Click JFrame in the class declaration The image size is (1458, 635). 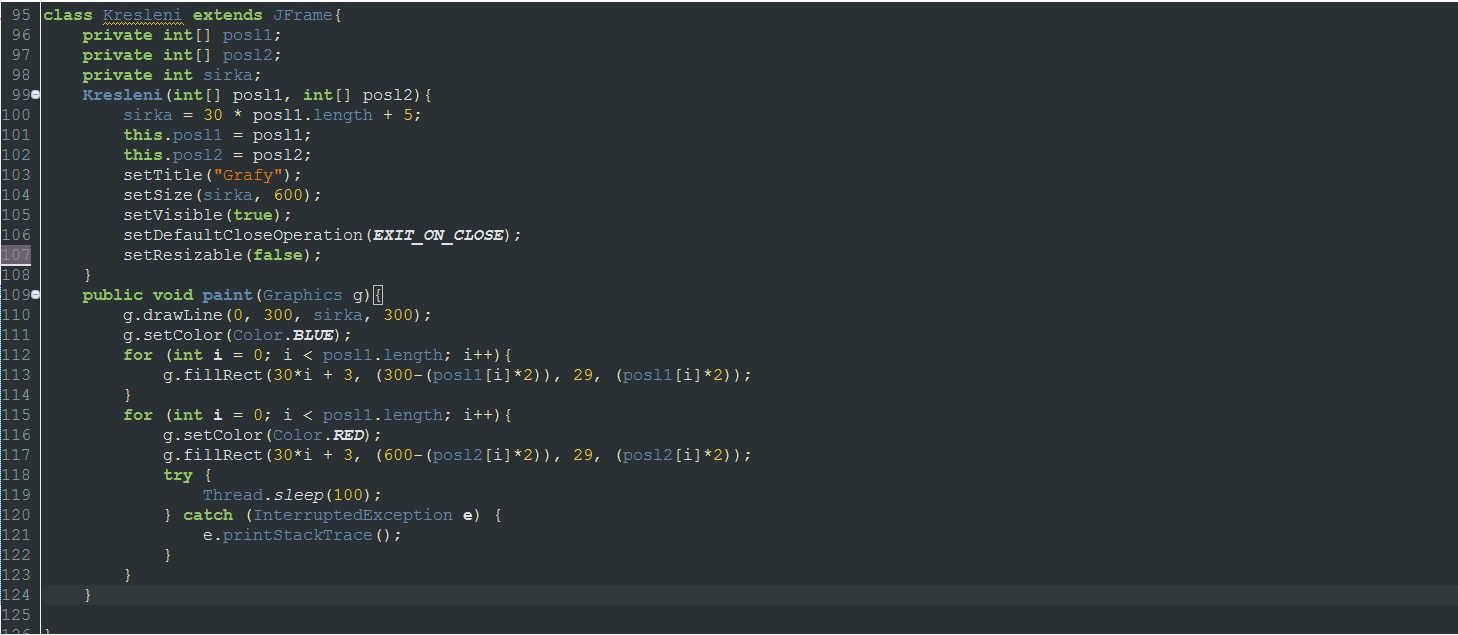coord(302,15)
